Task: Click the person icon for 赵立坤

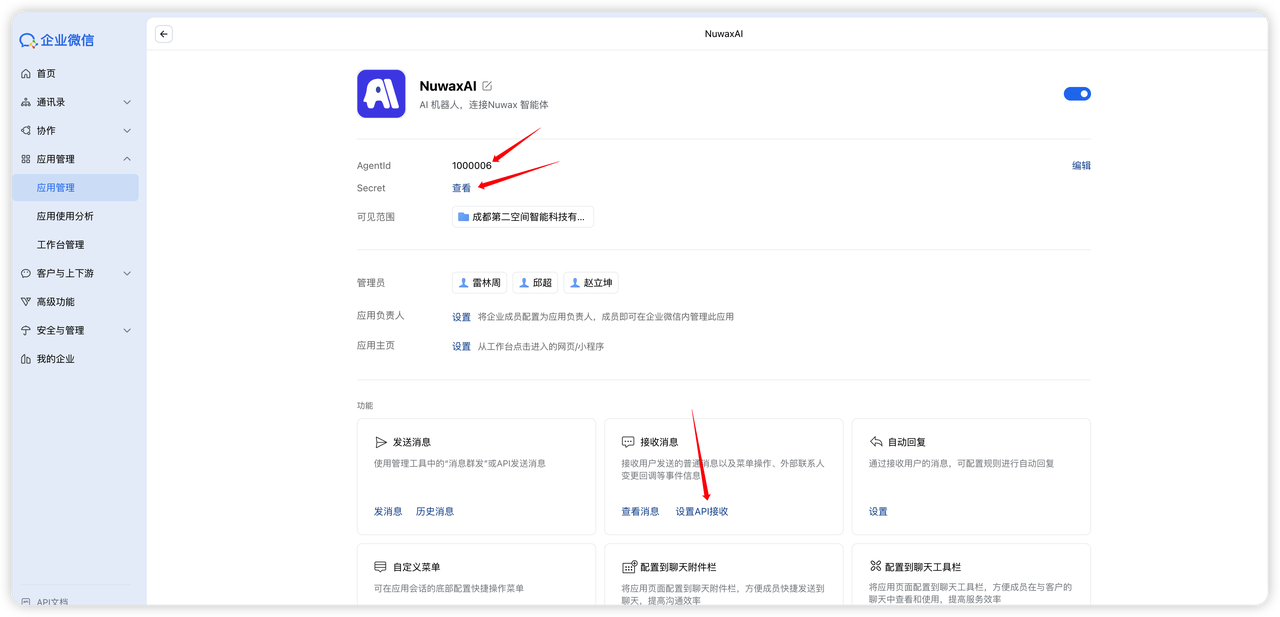Action: click(x=574, y=283)
